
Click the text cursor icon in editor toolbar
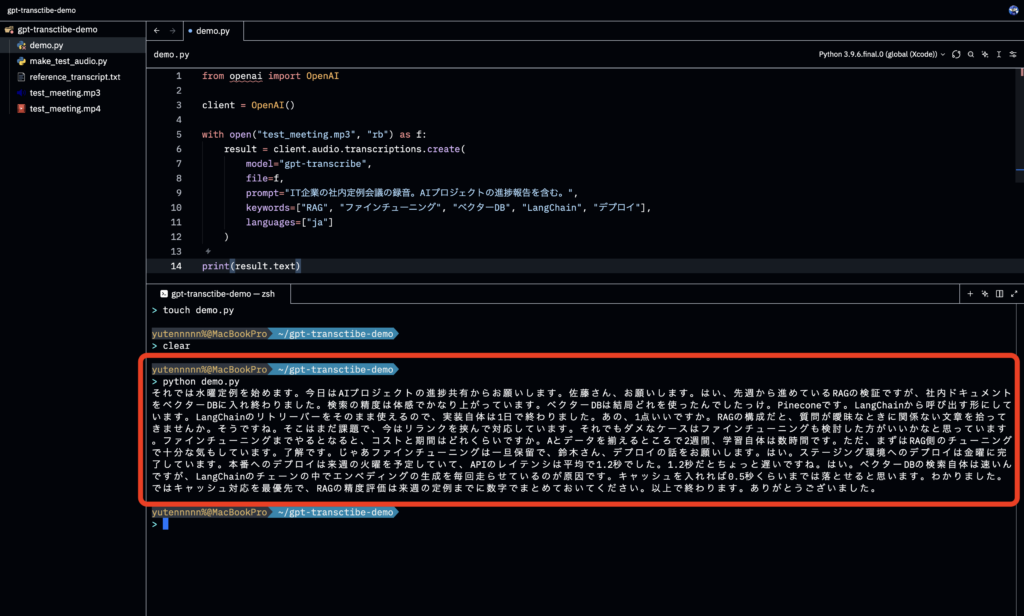pyautogui.click(x=999, y=54)
